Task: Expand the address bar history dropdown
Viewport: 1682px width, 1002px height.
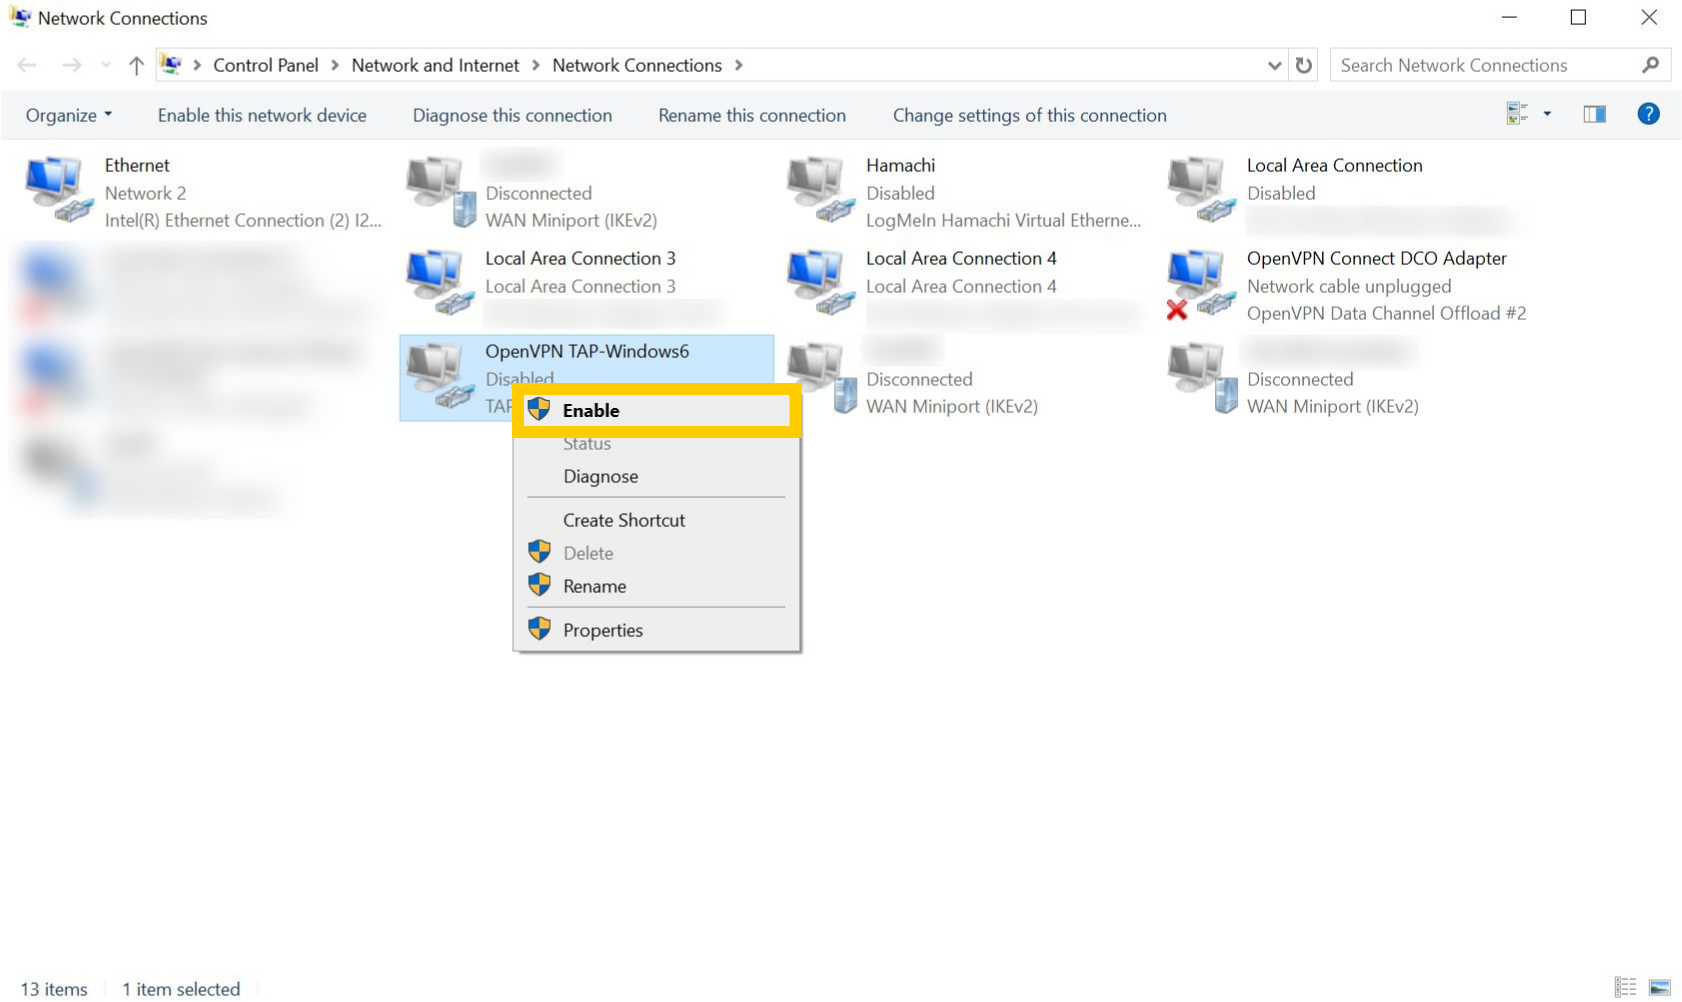Action: pos(1274,66)
